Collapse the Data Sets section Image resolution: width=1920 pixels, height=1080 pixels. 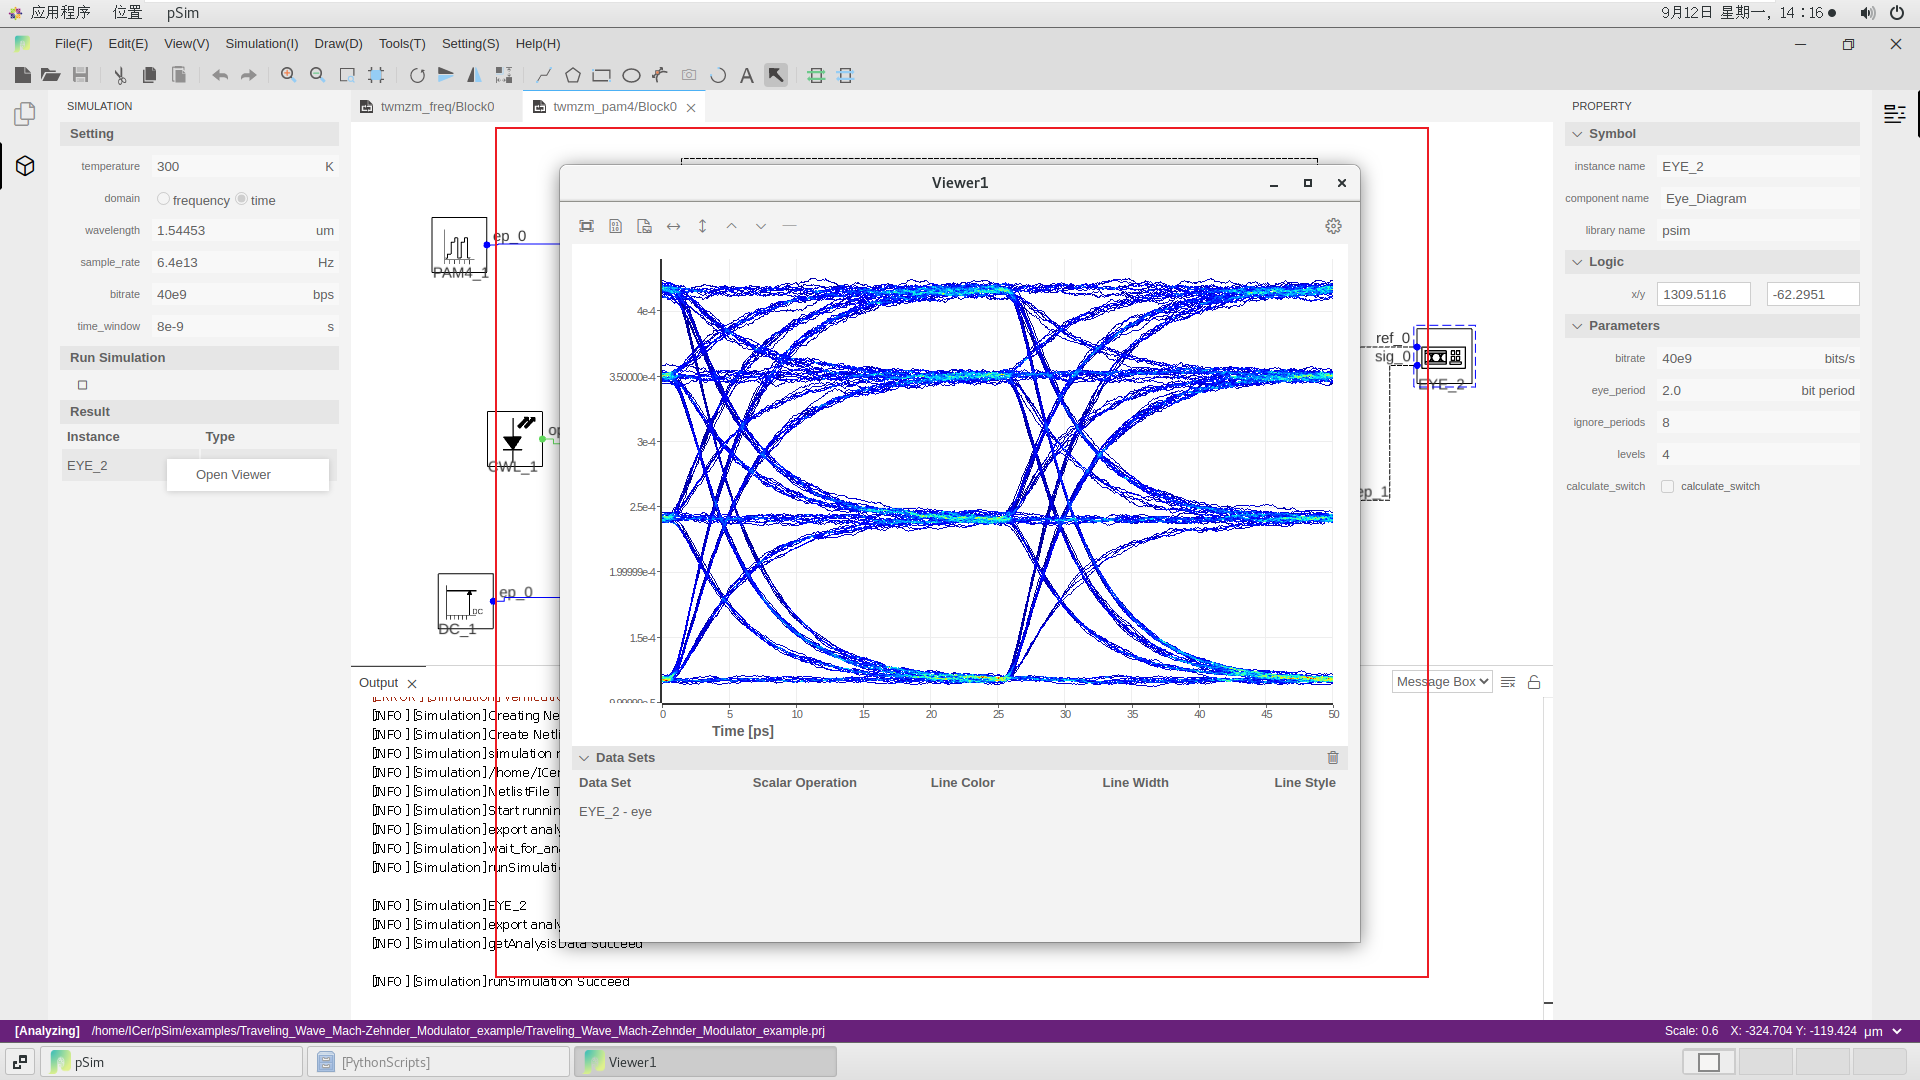point(584,758)
